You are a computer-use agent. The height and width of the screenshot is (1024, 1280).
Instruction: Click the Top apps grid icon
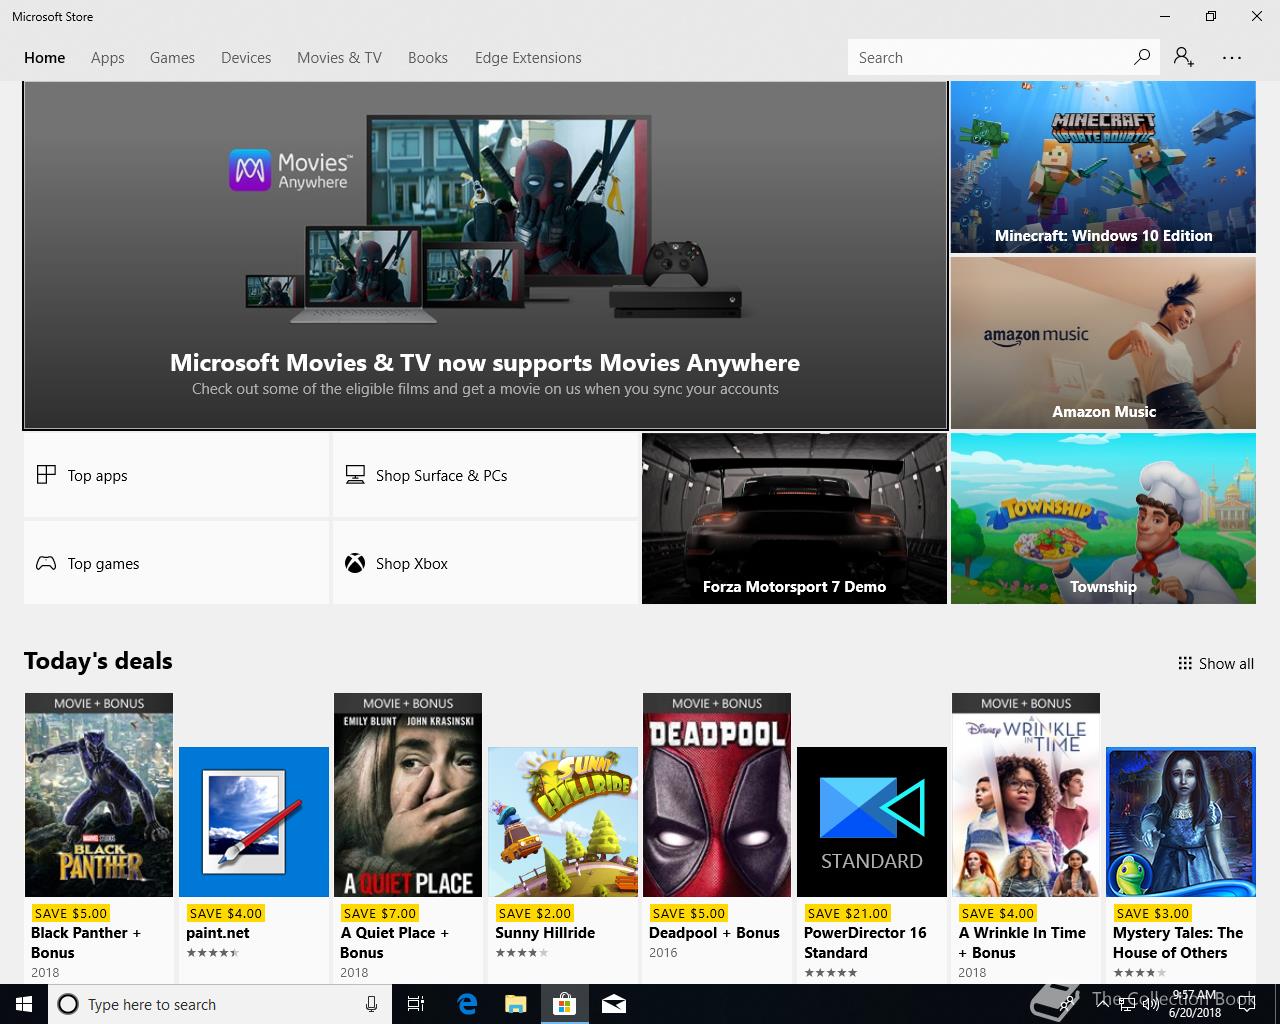46,475
